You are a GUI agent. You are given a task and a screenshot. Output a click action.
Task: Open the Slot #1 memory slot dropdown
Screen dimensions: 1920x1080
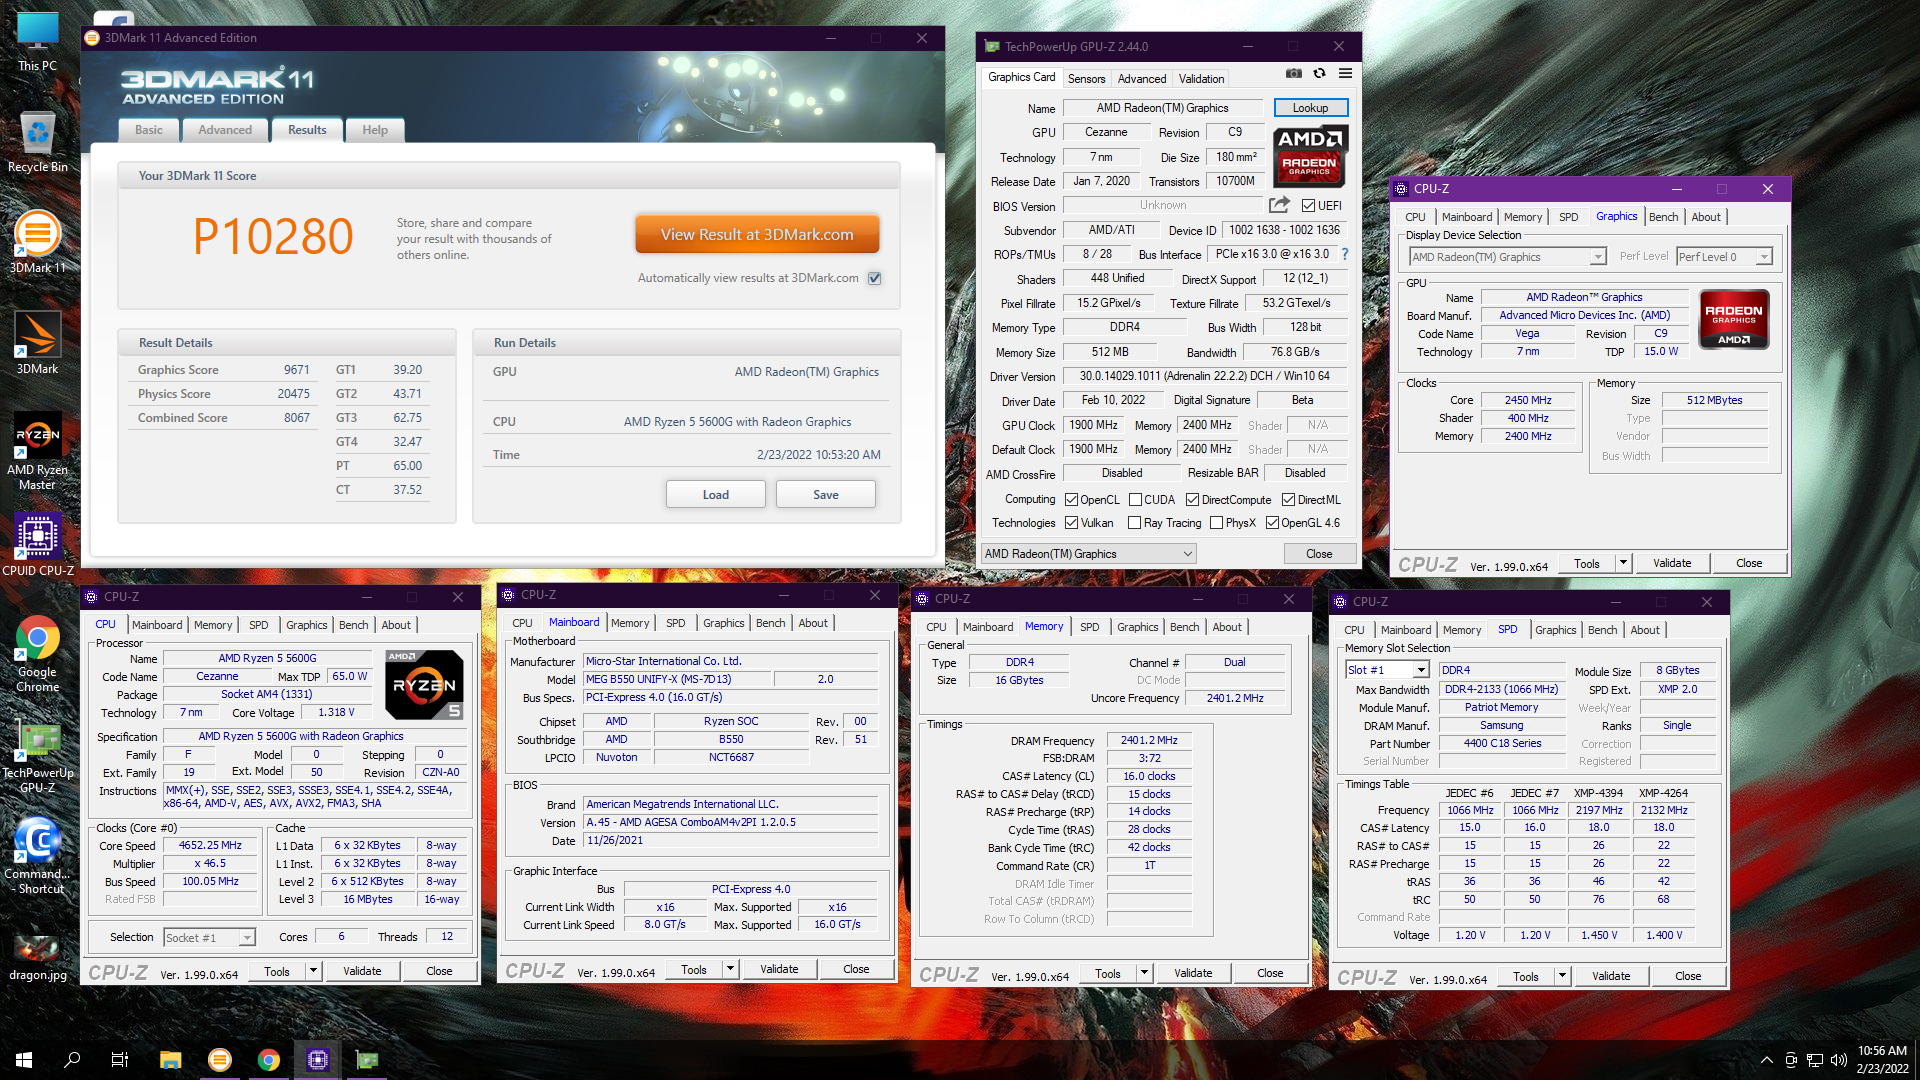(x=1388, y=670)
